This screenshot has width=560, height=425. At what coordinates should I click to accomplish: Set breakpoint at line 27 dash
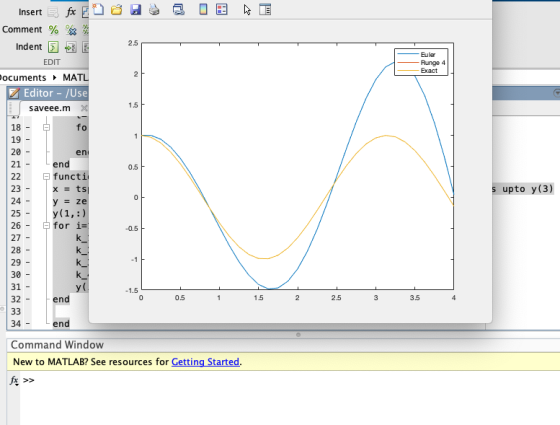[x=28, y=238]
